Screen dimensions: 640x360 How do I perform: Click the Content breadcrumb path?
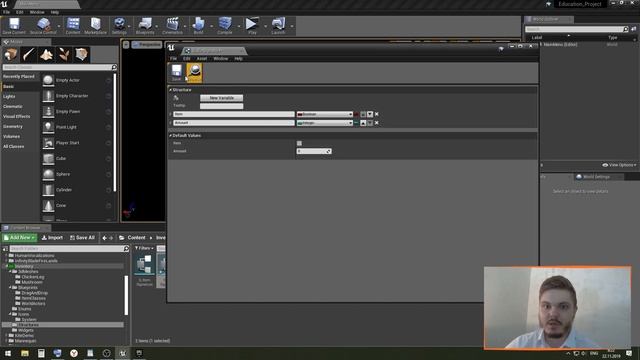(136, 238)
